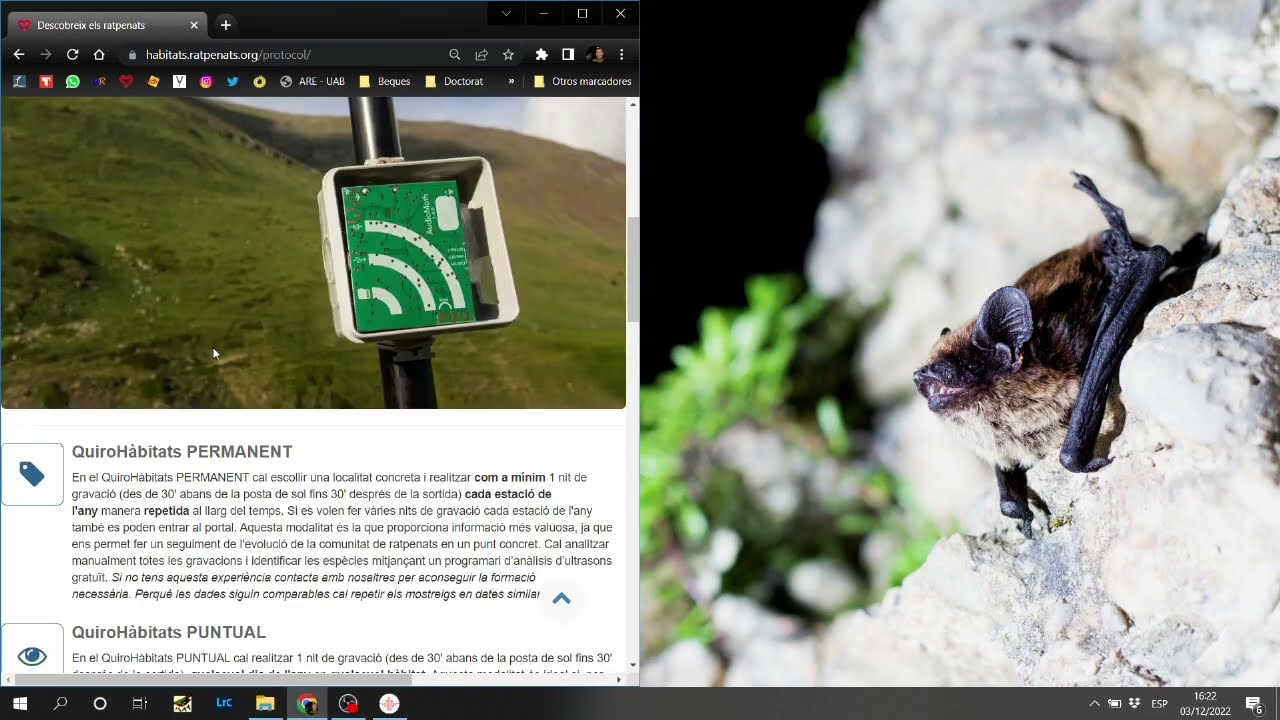Click the scroll-to-top chevron button
Viewport: 1280px width, 720px height.
coord(561,598)
